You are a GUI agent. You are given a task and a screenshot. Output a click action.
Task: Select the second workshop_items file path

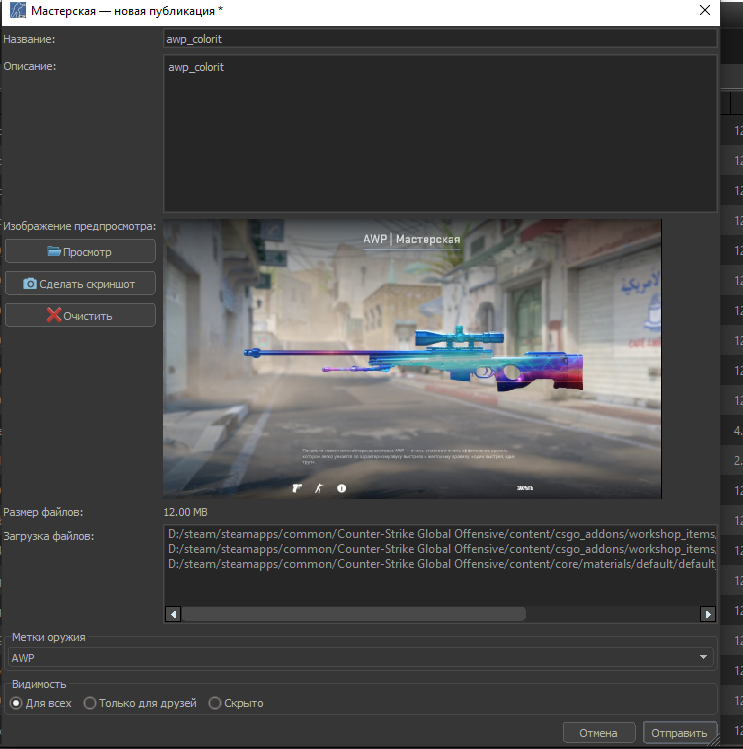coord(441,549)
